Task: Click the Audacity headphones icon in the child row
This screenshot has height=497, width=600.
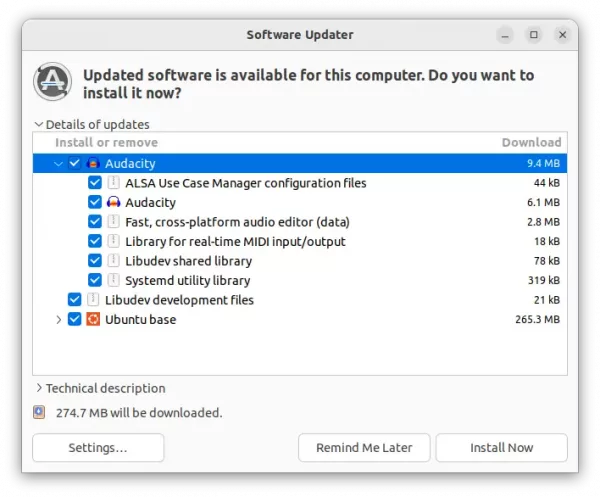Action: [x=113, y=202]
